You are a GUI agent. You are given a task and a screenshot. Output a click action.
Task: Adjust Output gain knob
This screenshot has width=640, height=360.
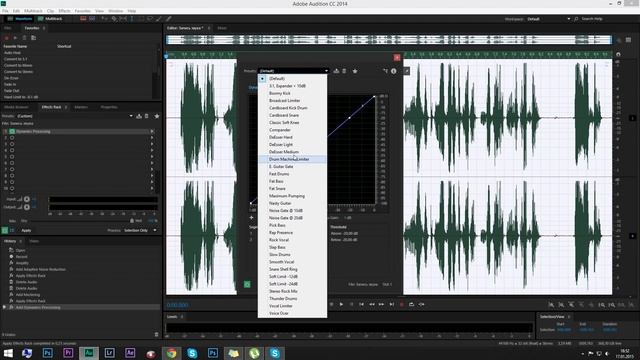(27, 207)
